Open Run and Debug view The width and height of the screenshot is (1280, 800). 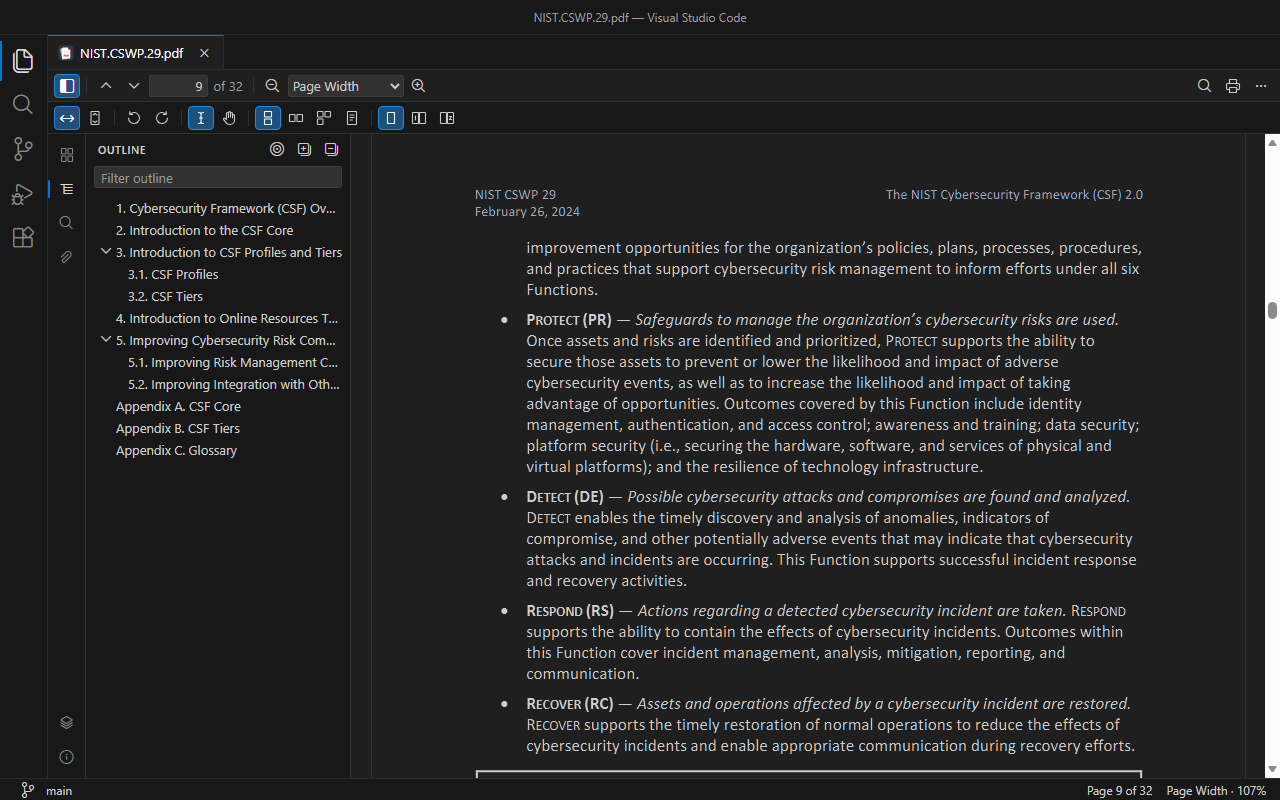point(23,193)
